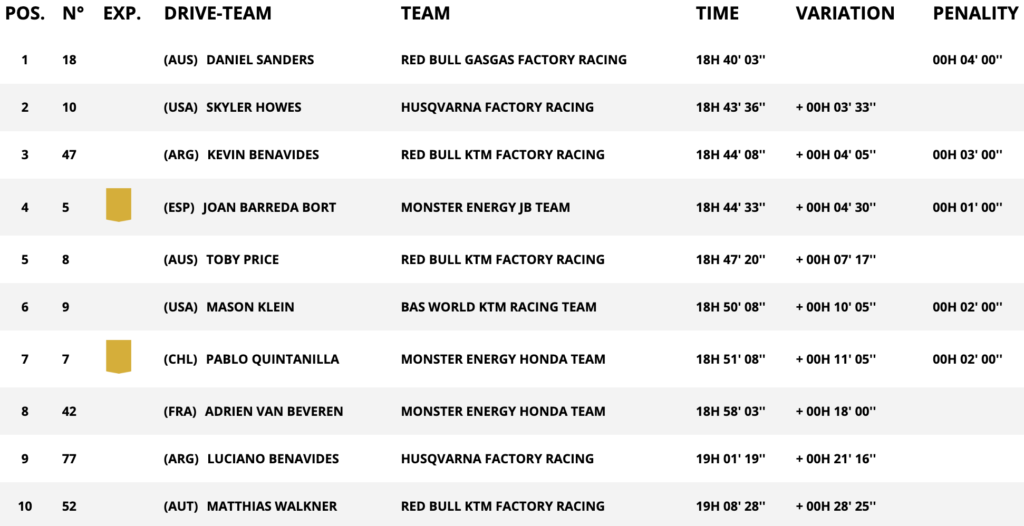Click the gold badge beside Joan Barreda Bort
This screenshot has height=526, width=1024.
(119, 204)
